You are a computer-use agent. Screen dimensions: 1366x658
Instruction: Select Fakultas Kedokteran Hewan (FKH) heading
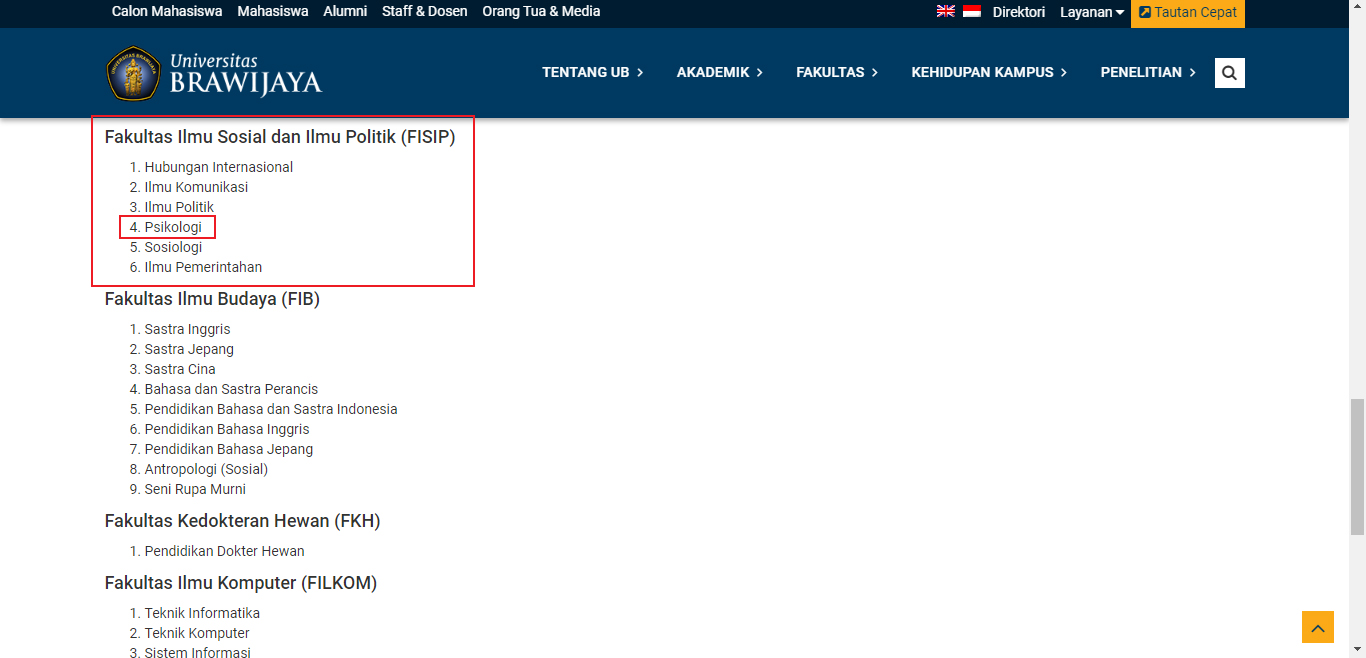point(243,521)
